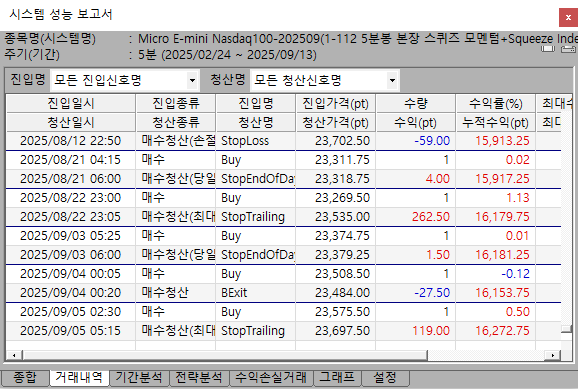The image size is (578, 389).
Task: Click the small icon left of the printer
Action: (x=548, y=49)
